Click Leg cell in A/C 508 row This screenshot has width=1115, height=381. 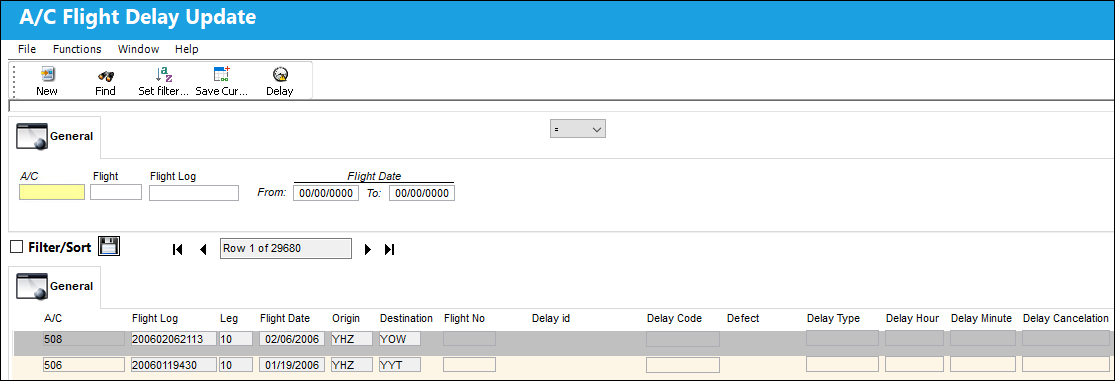(x=236, y=339)
